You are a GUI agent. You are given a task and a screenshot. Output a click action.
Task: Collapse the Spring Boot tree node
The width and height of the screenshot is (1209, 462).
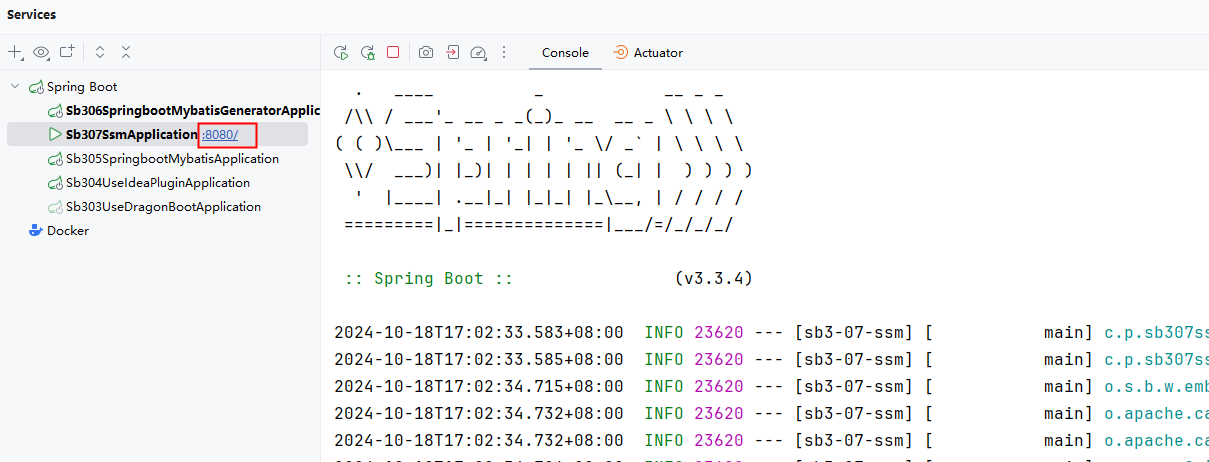(x=15, y=87)
